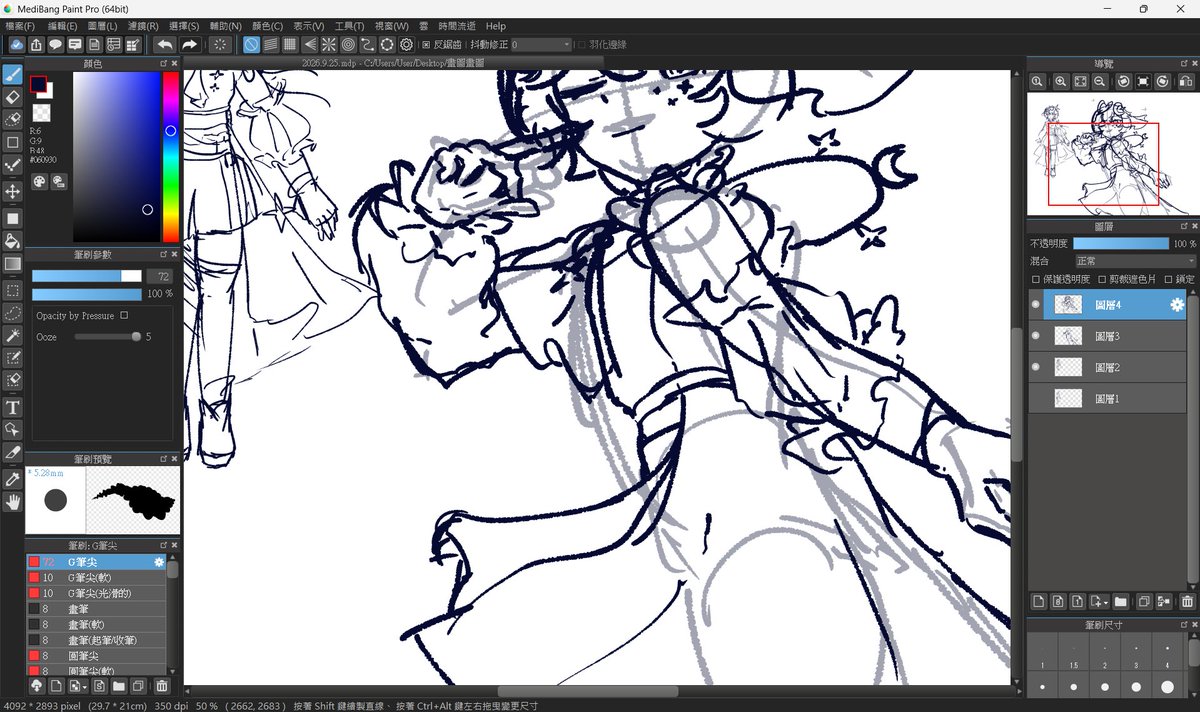
Task: Fit canvas to window in navigator
Action: (1080, 81)
